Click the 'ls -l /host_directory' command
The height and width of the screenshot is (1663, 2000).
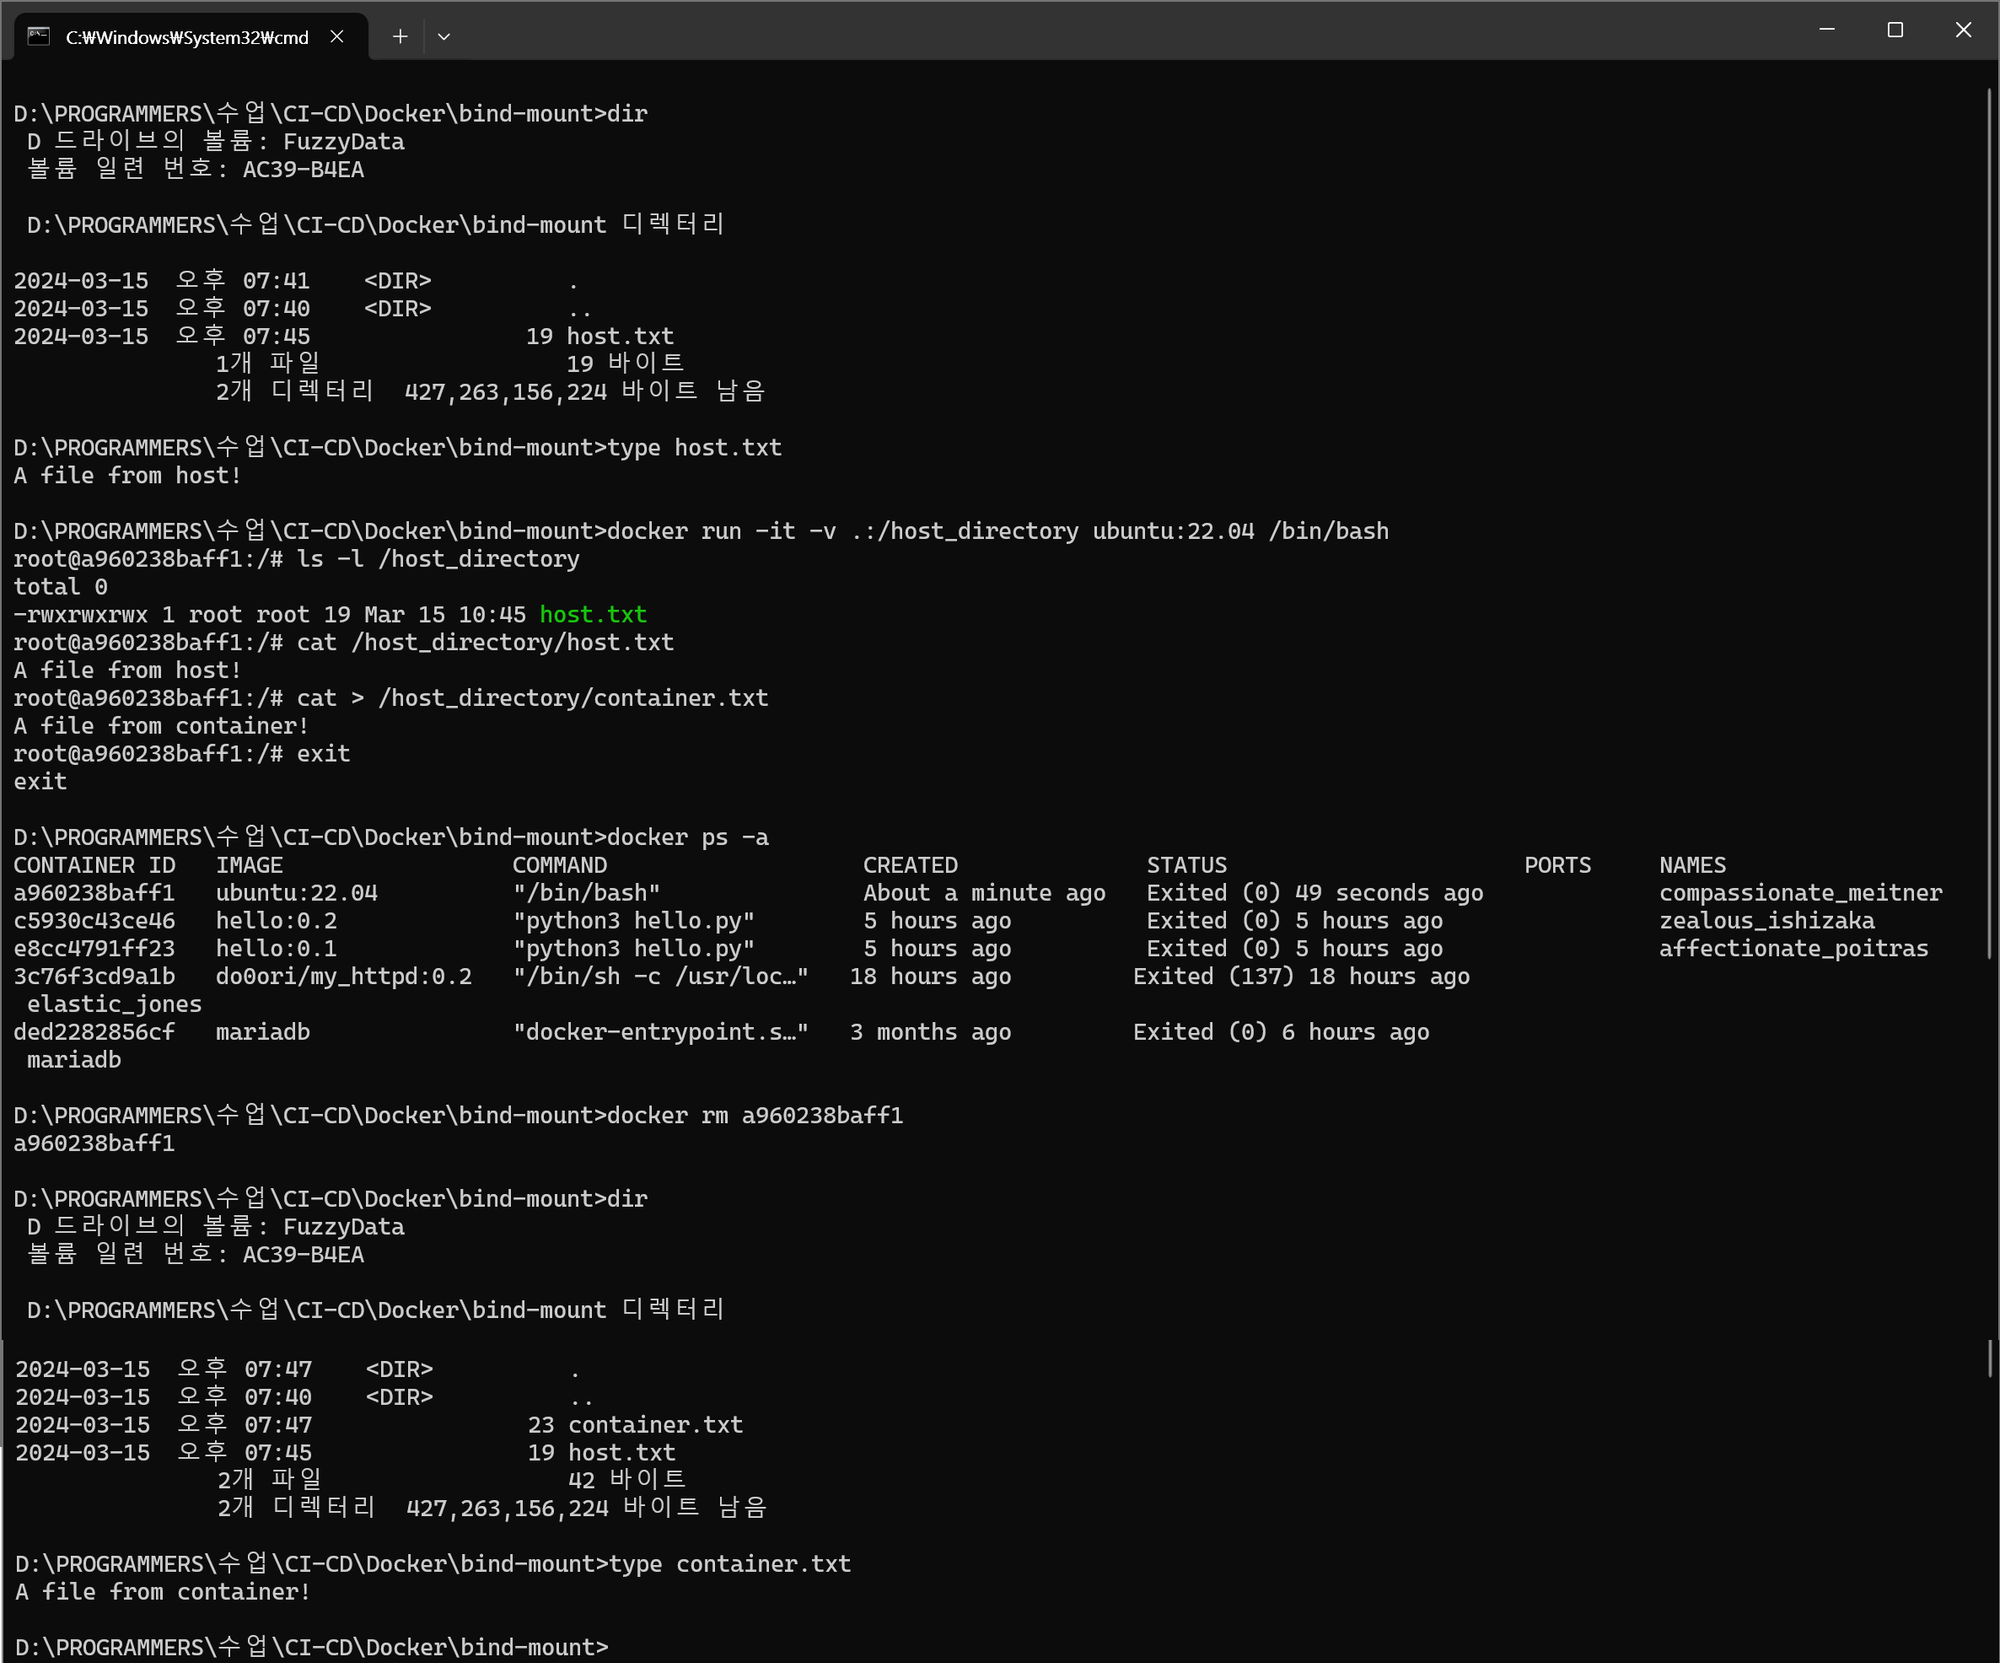click(438, 559)
